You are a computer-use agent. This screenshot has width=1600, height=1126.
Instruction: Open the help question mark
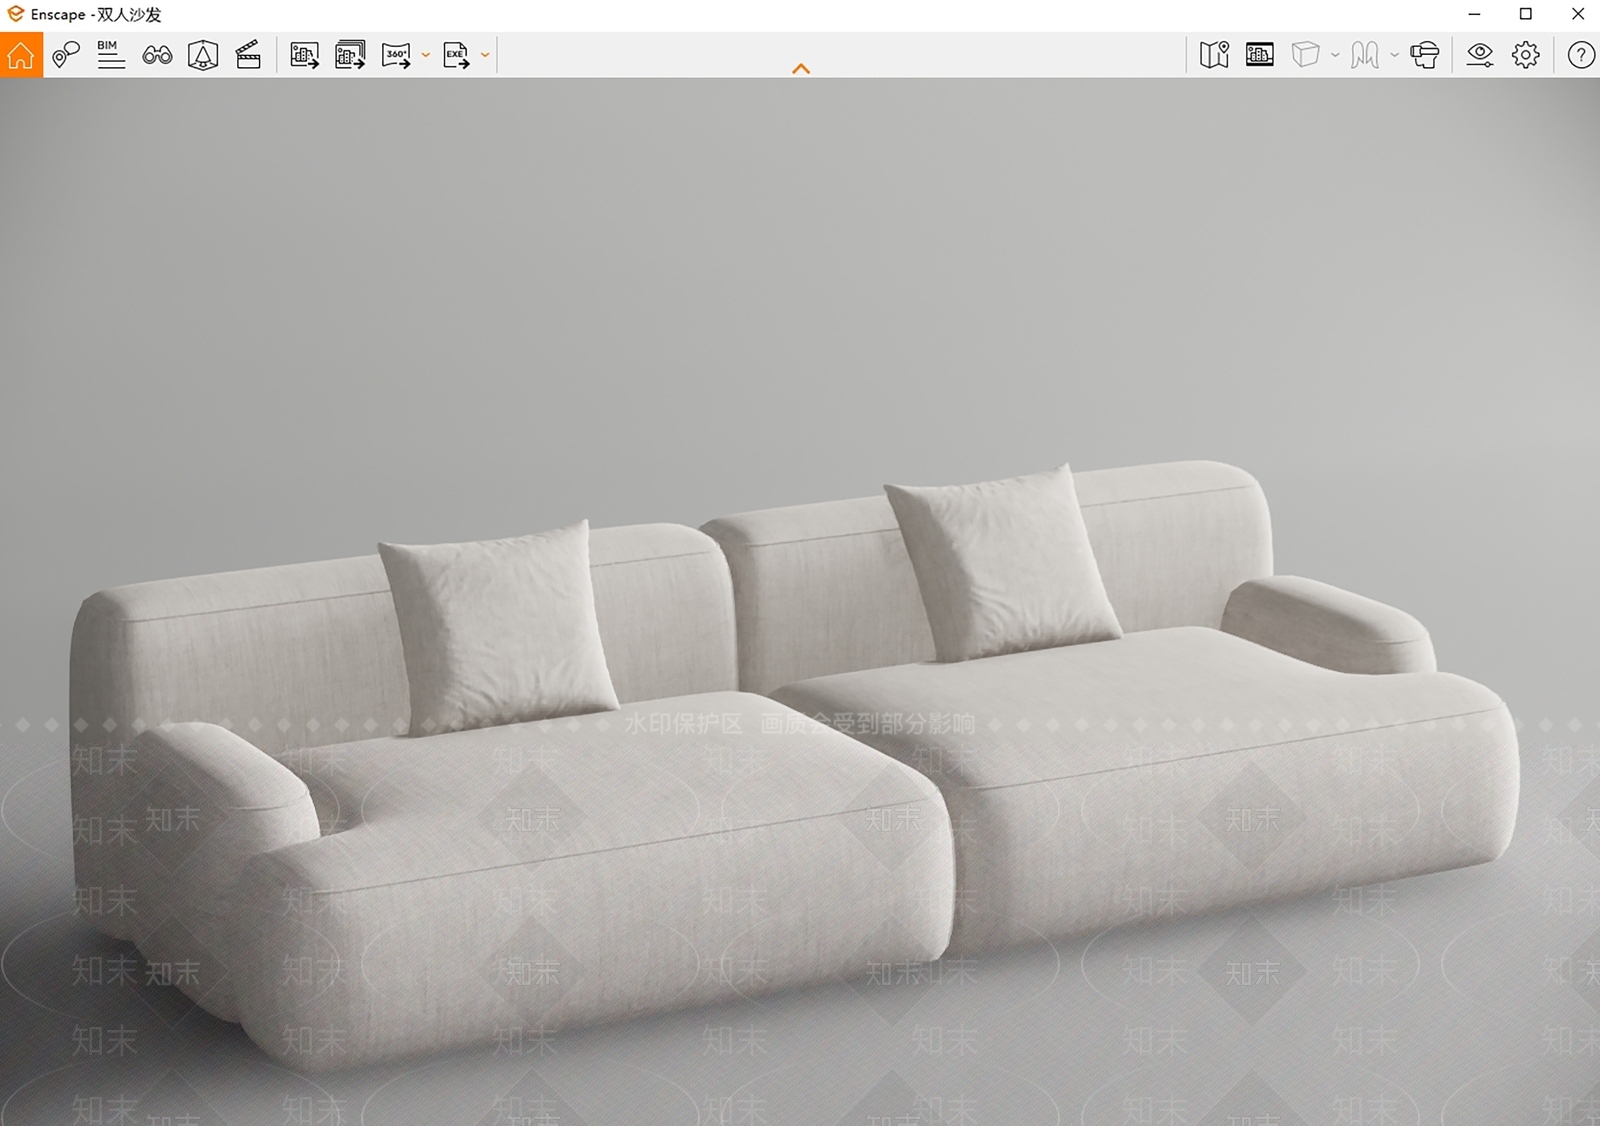(x=1581, y=55)
